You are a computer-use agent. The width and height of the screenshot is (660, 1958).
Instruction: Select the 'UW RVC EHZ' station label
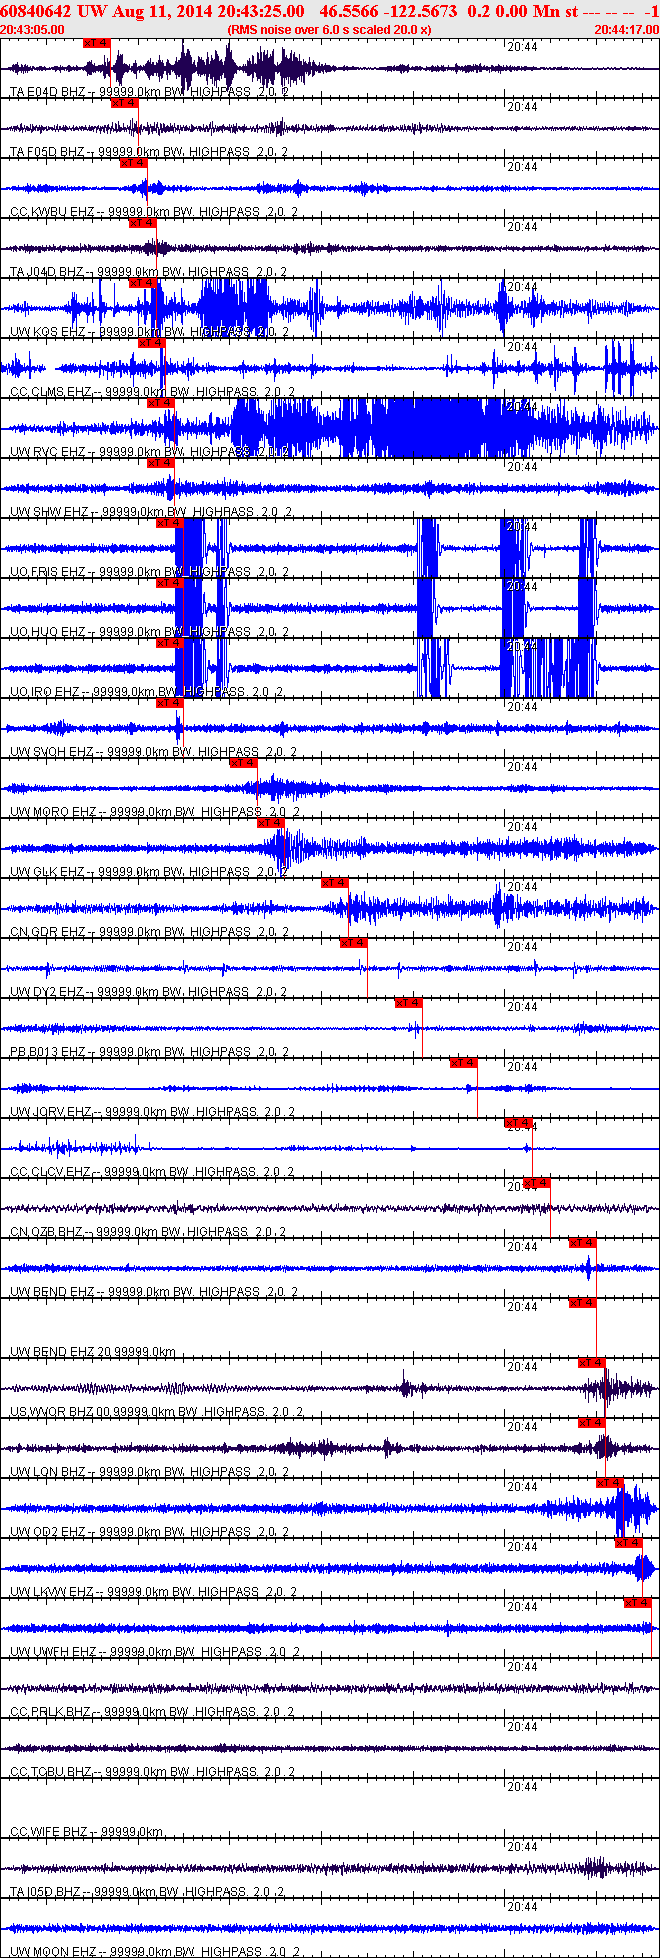[48, 452]
